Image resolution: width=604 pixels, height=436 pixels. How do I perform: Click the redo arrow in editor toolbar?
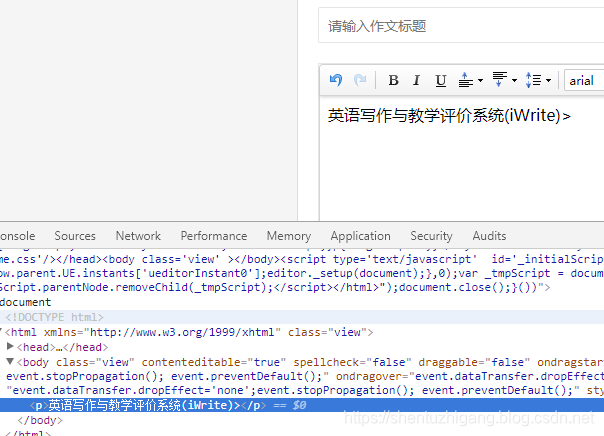point(360,80)
